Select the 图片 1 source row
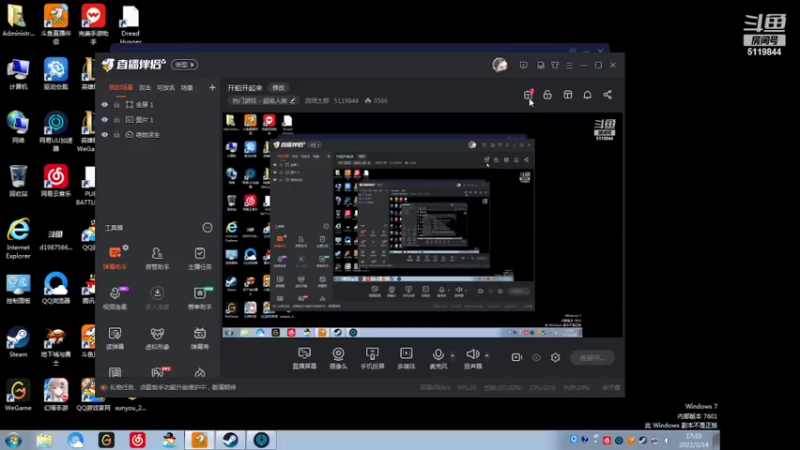Screen dimensions: 800x450 157,119
